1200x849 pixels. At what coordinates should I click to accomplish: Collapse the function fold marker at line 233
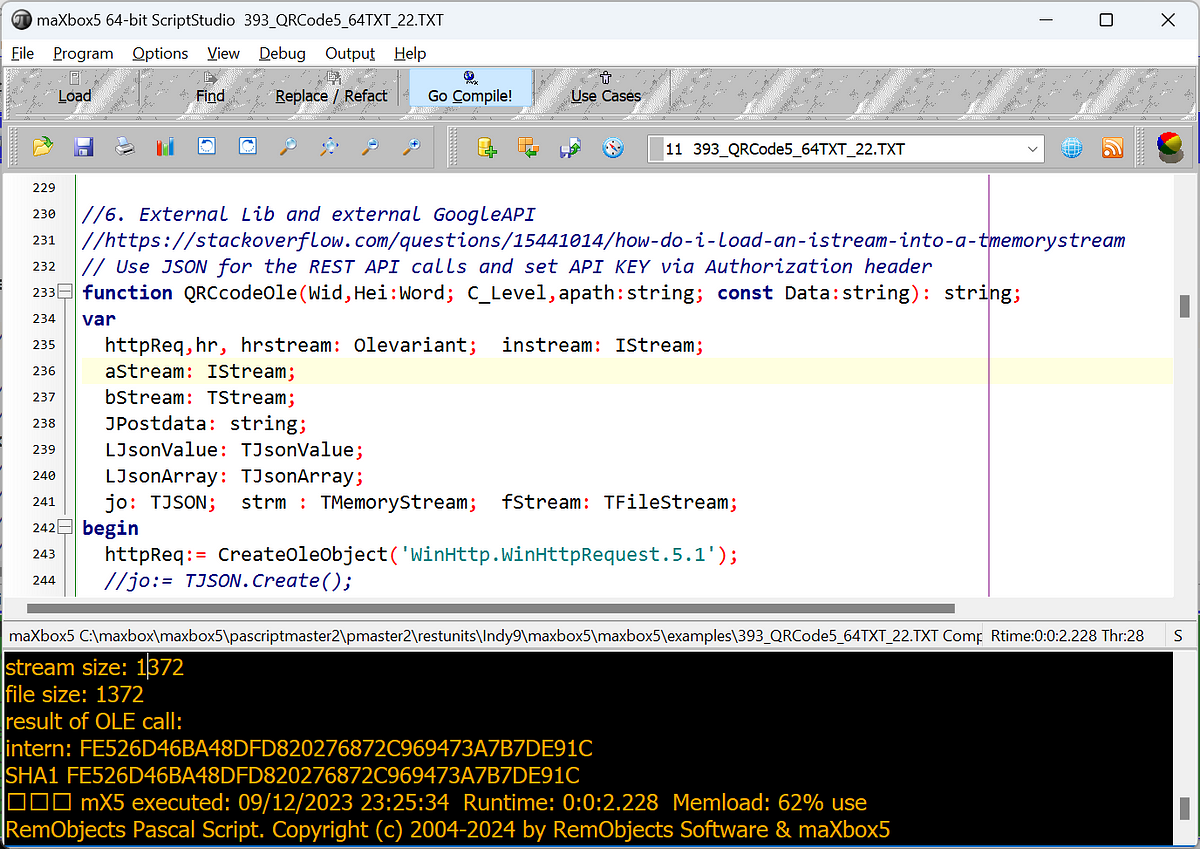(x=66, y=292)
